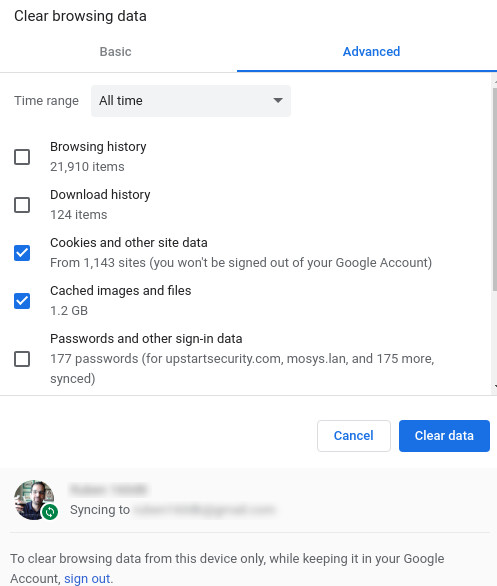
Task: Select the Advanced tab
Action: tap(371, 52)
